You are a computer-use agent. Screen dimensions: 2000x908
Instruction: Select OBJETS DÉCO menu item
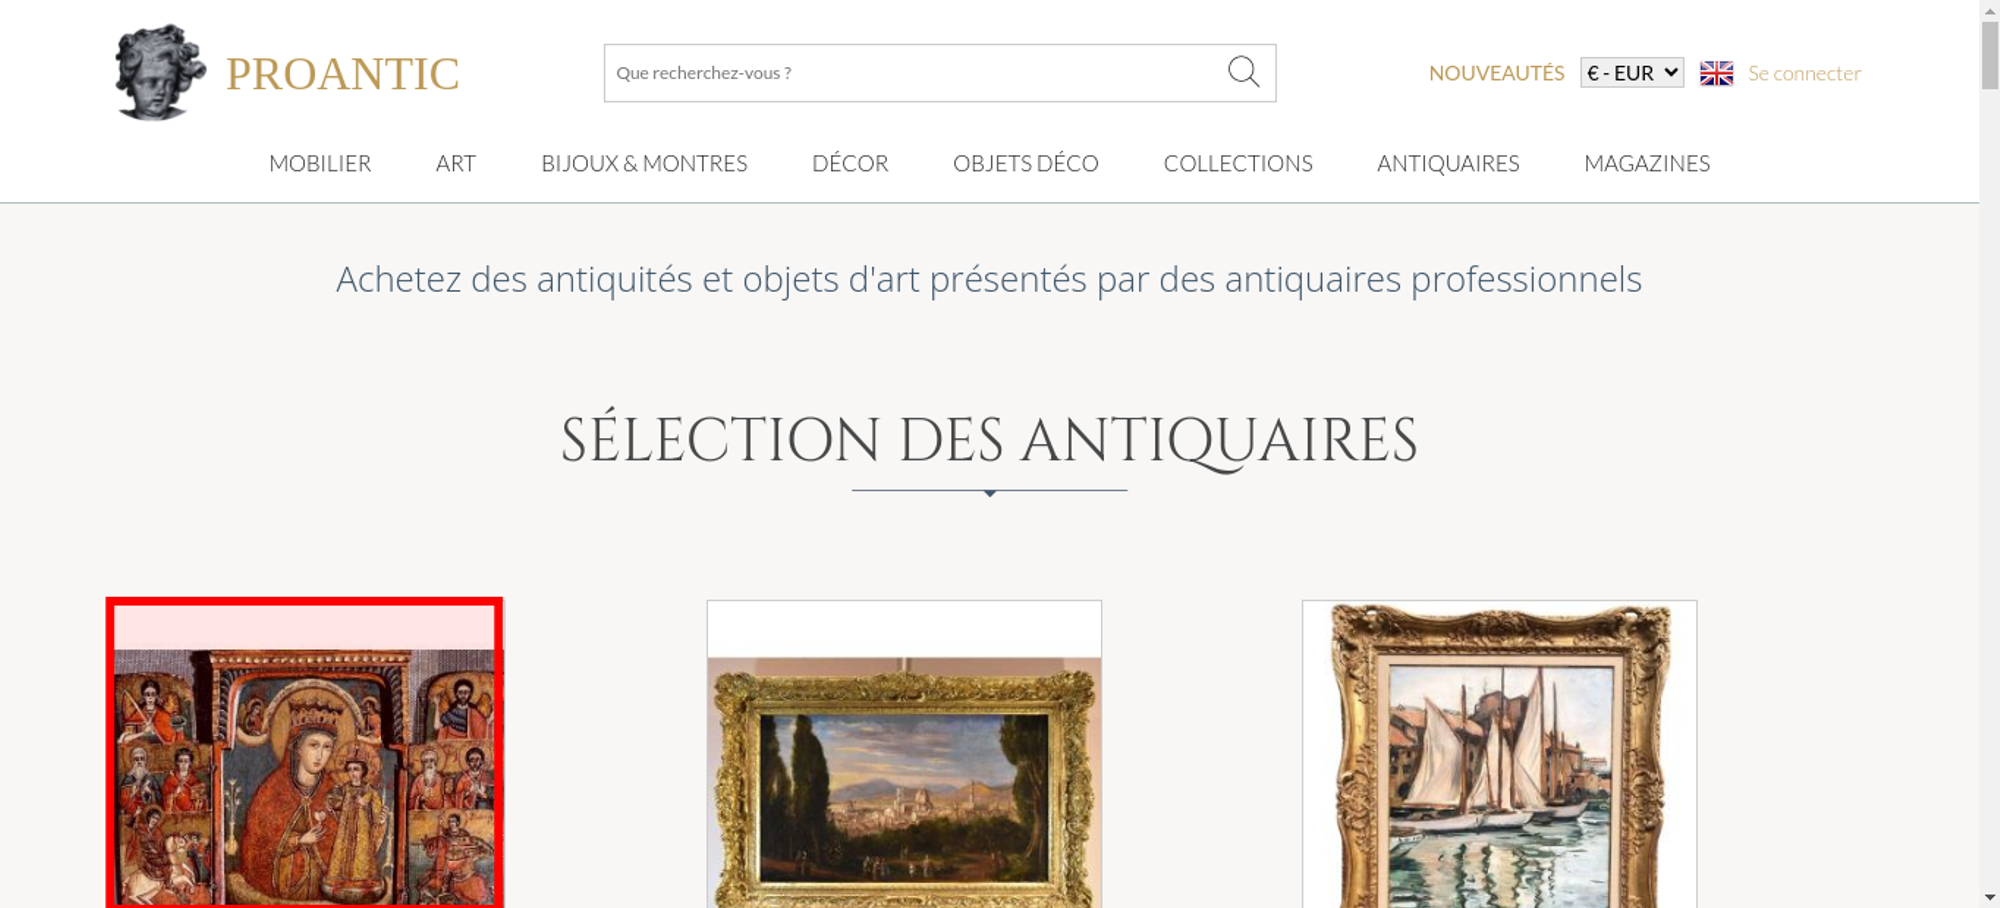[x=1026, y=163]
